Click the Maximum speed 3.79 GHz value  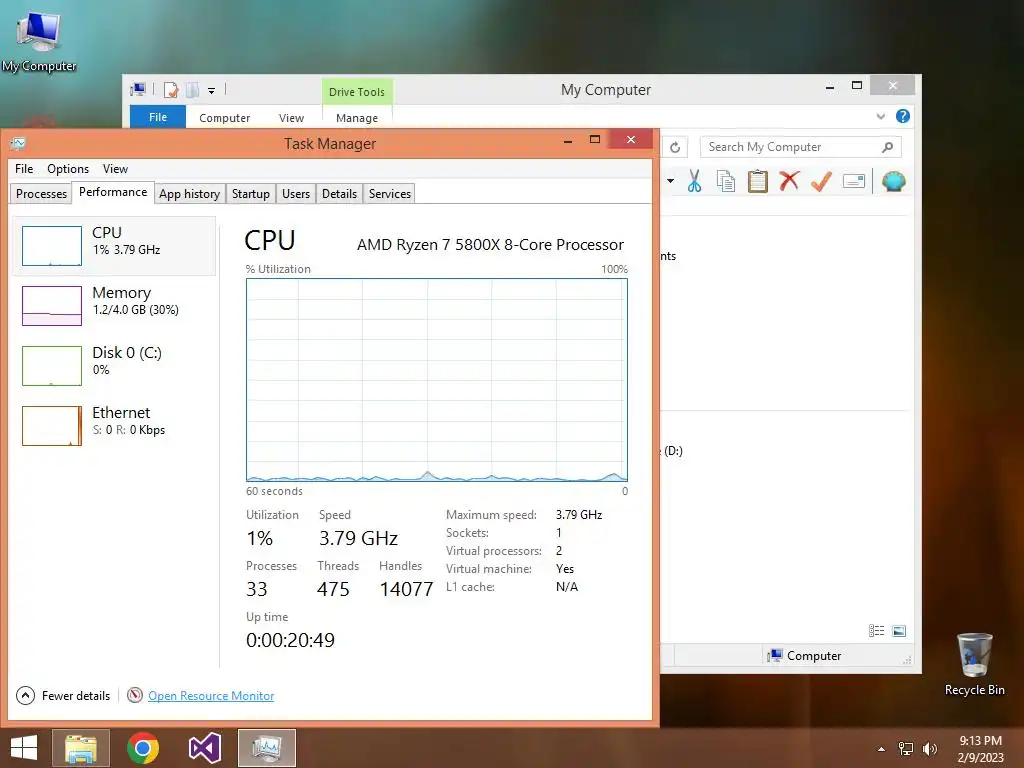pyautogui.click(x=579, y=515)
